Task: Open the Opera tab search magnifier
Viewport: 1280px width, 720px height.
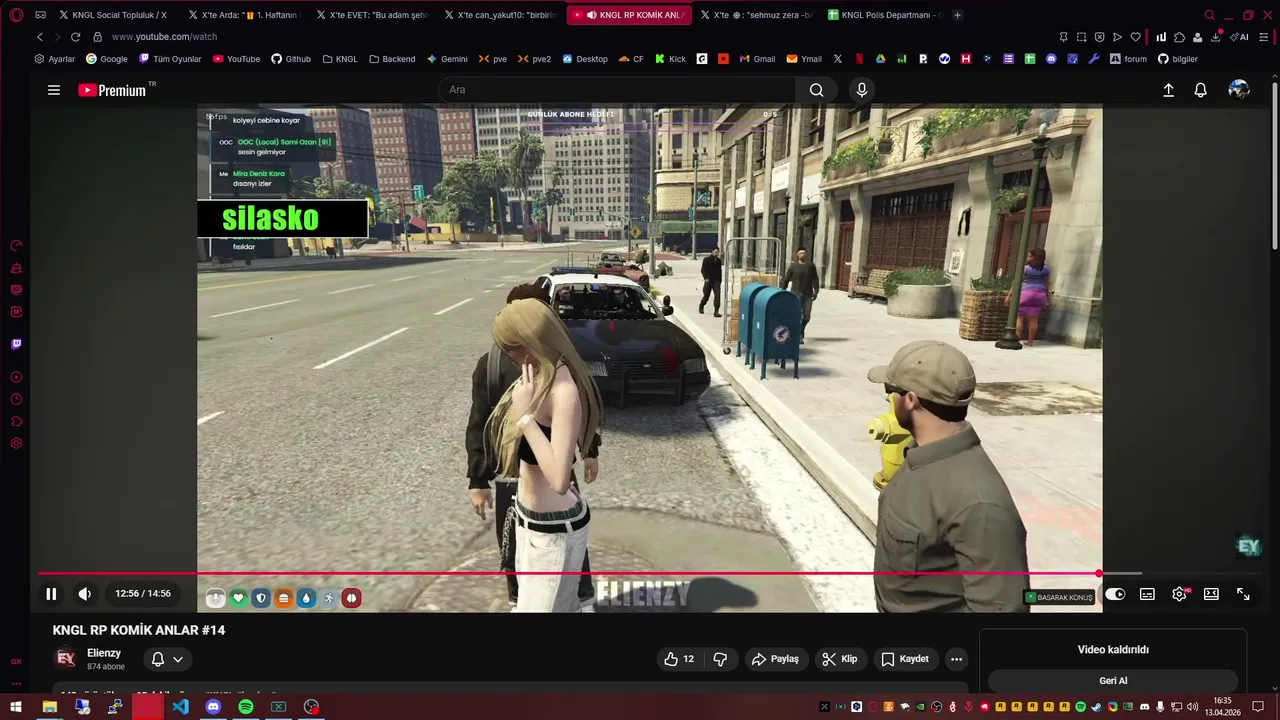Action: pos(1209,15)
